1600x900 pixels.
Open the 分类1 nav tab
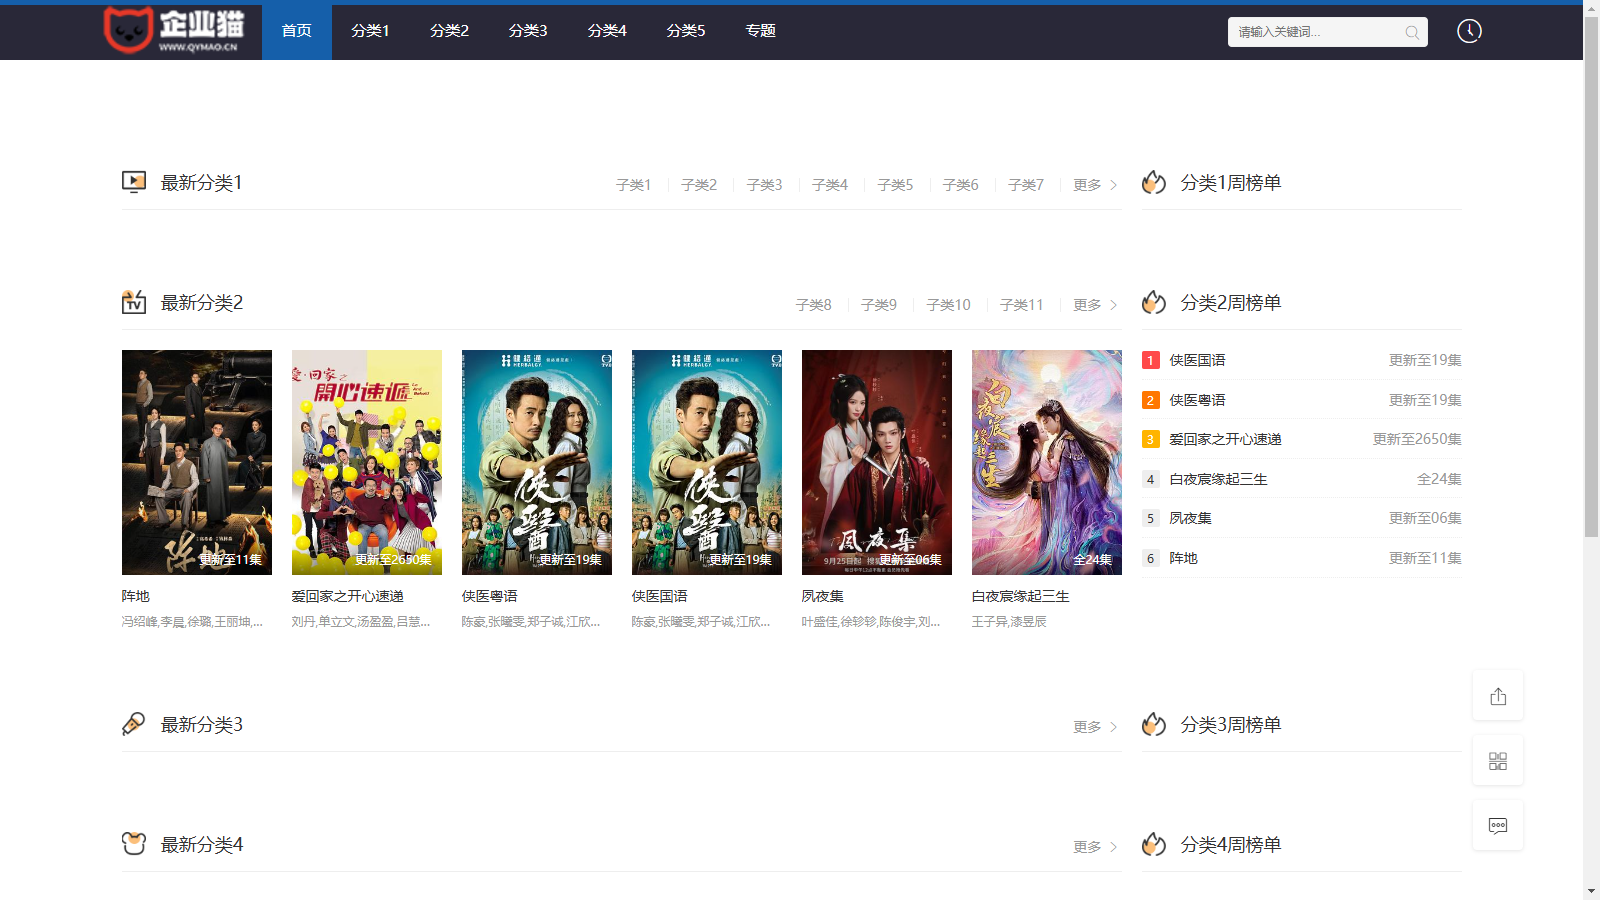pyautogui.click(x=370, y=31)
